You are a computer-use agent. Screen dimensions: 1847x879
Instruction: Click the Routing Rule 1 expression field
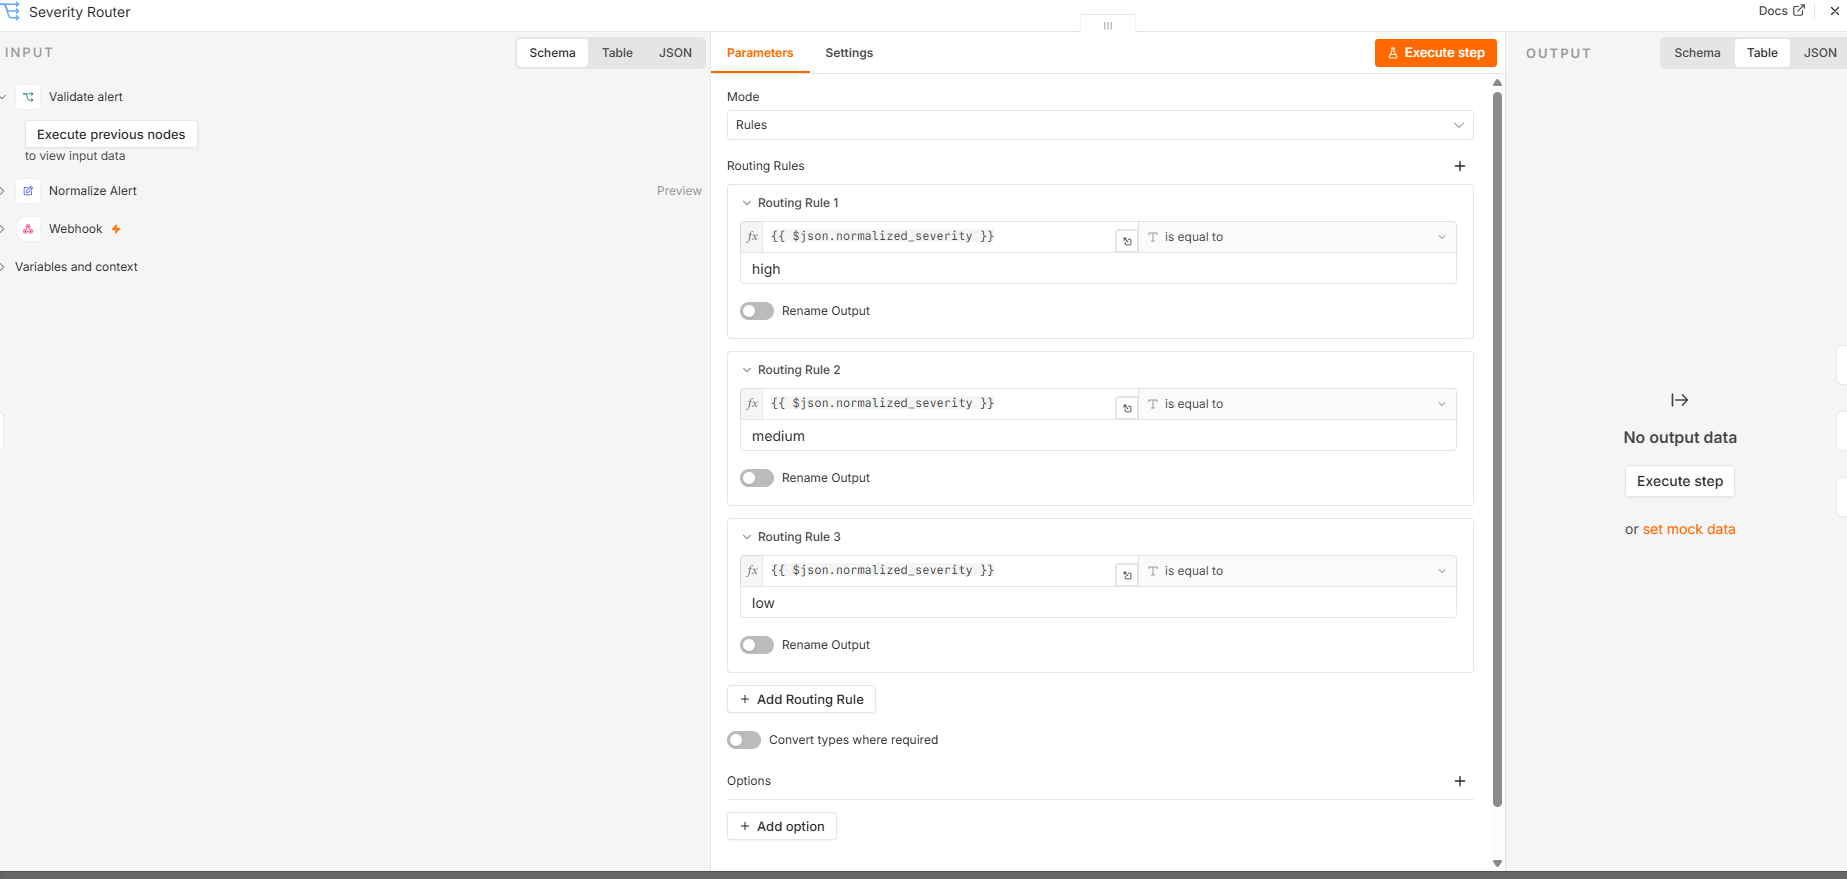[938, 237]
